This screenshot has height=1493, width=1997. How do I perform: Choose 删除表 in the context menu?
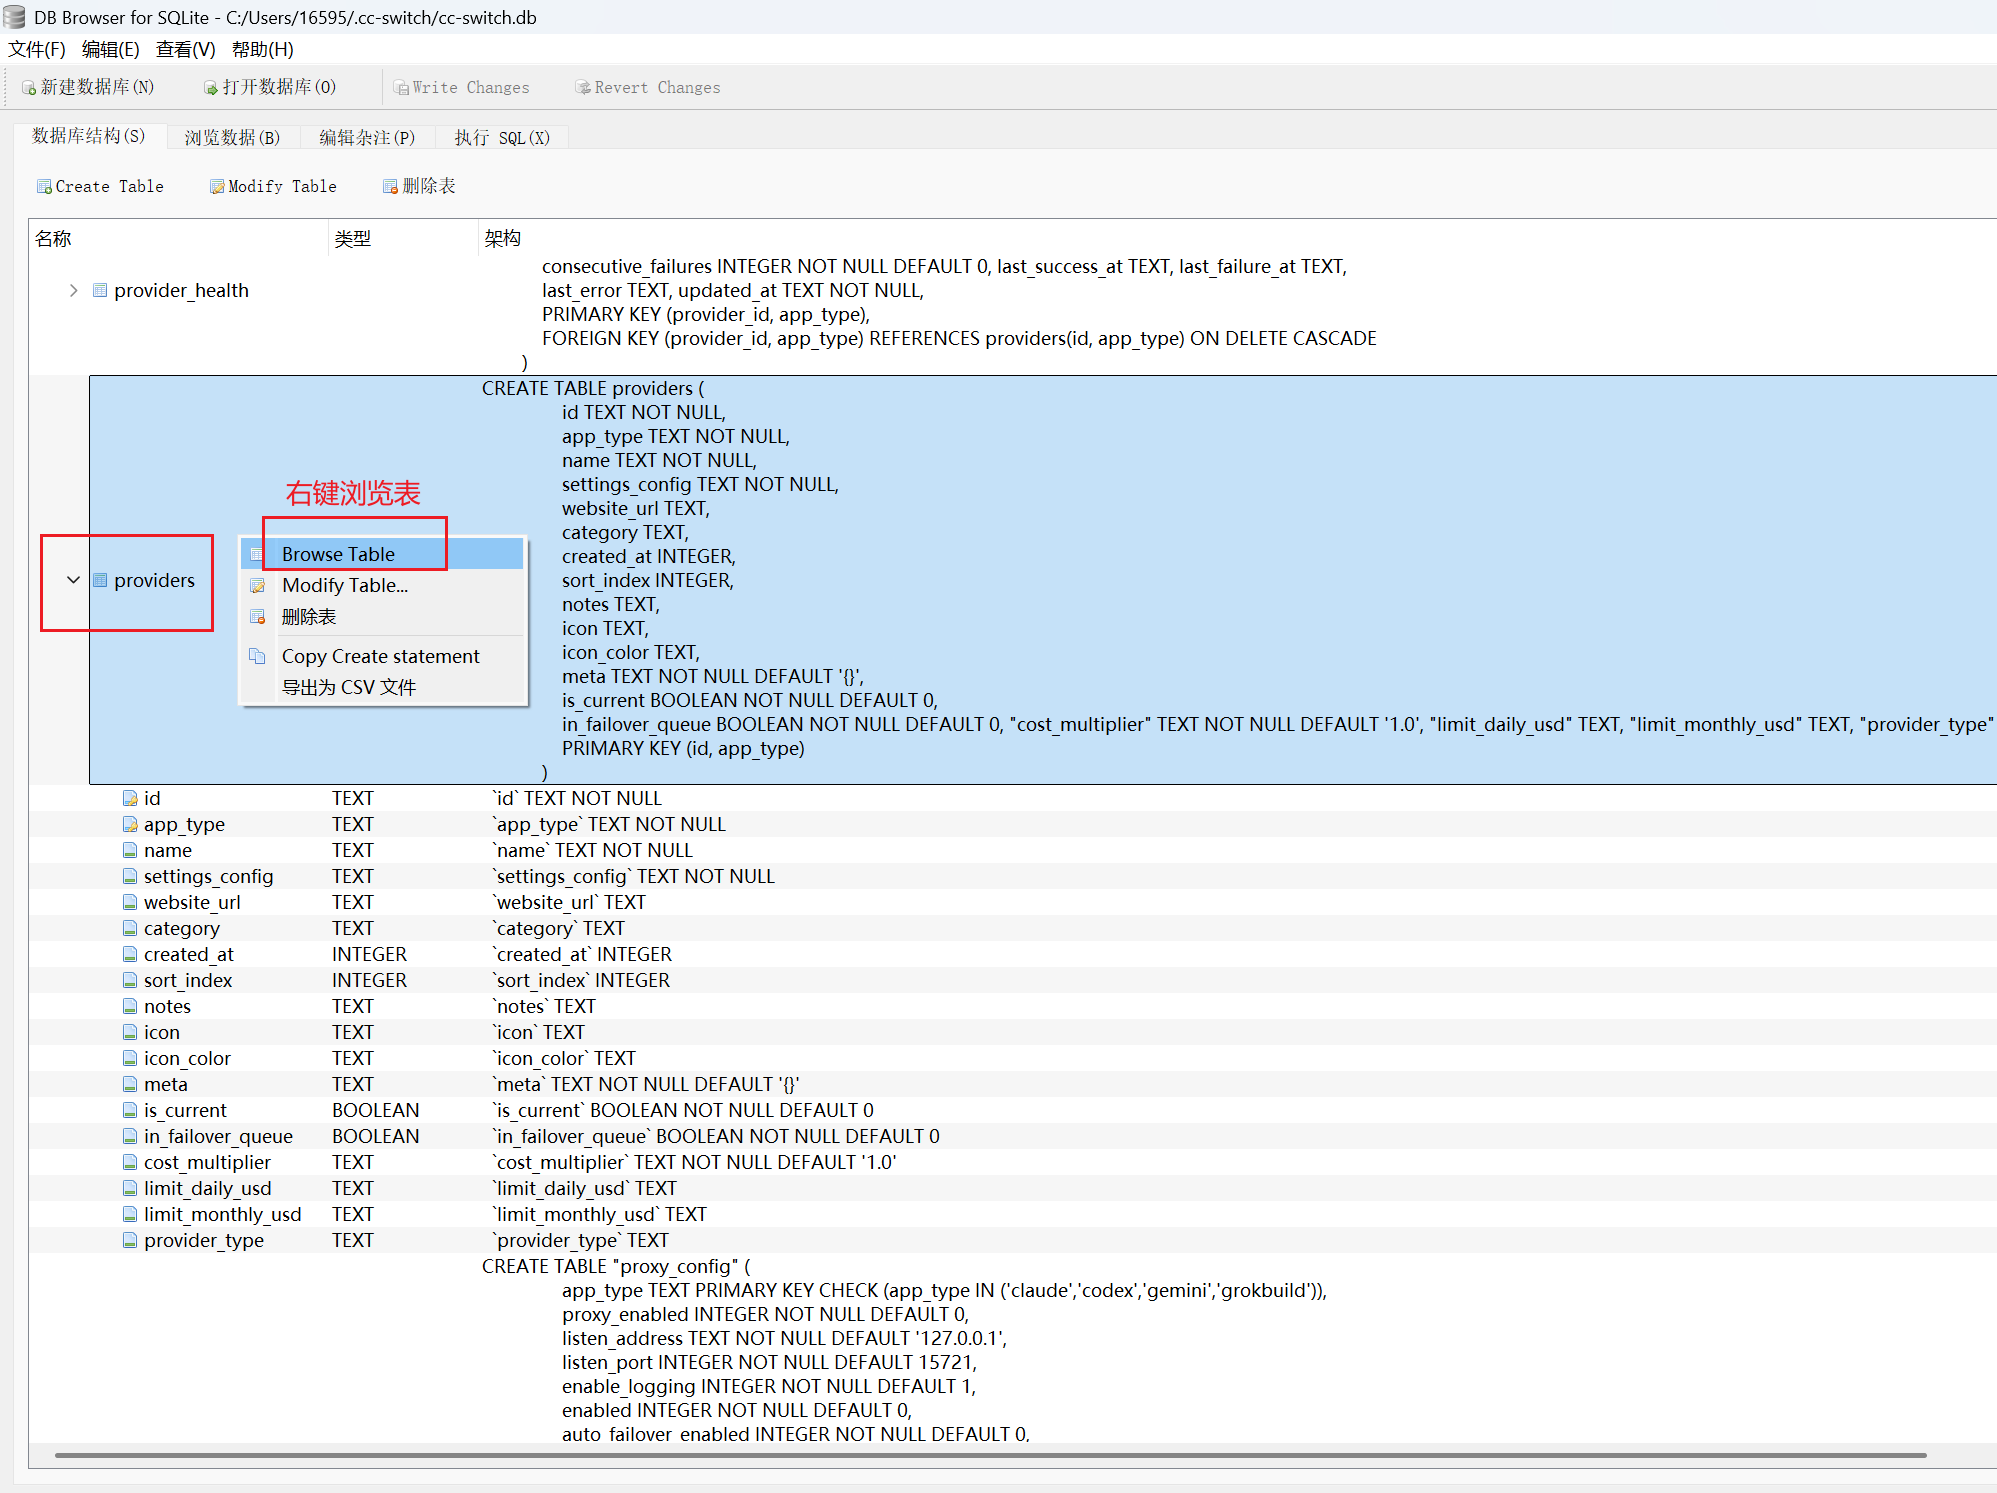383,616
